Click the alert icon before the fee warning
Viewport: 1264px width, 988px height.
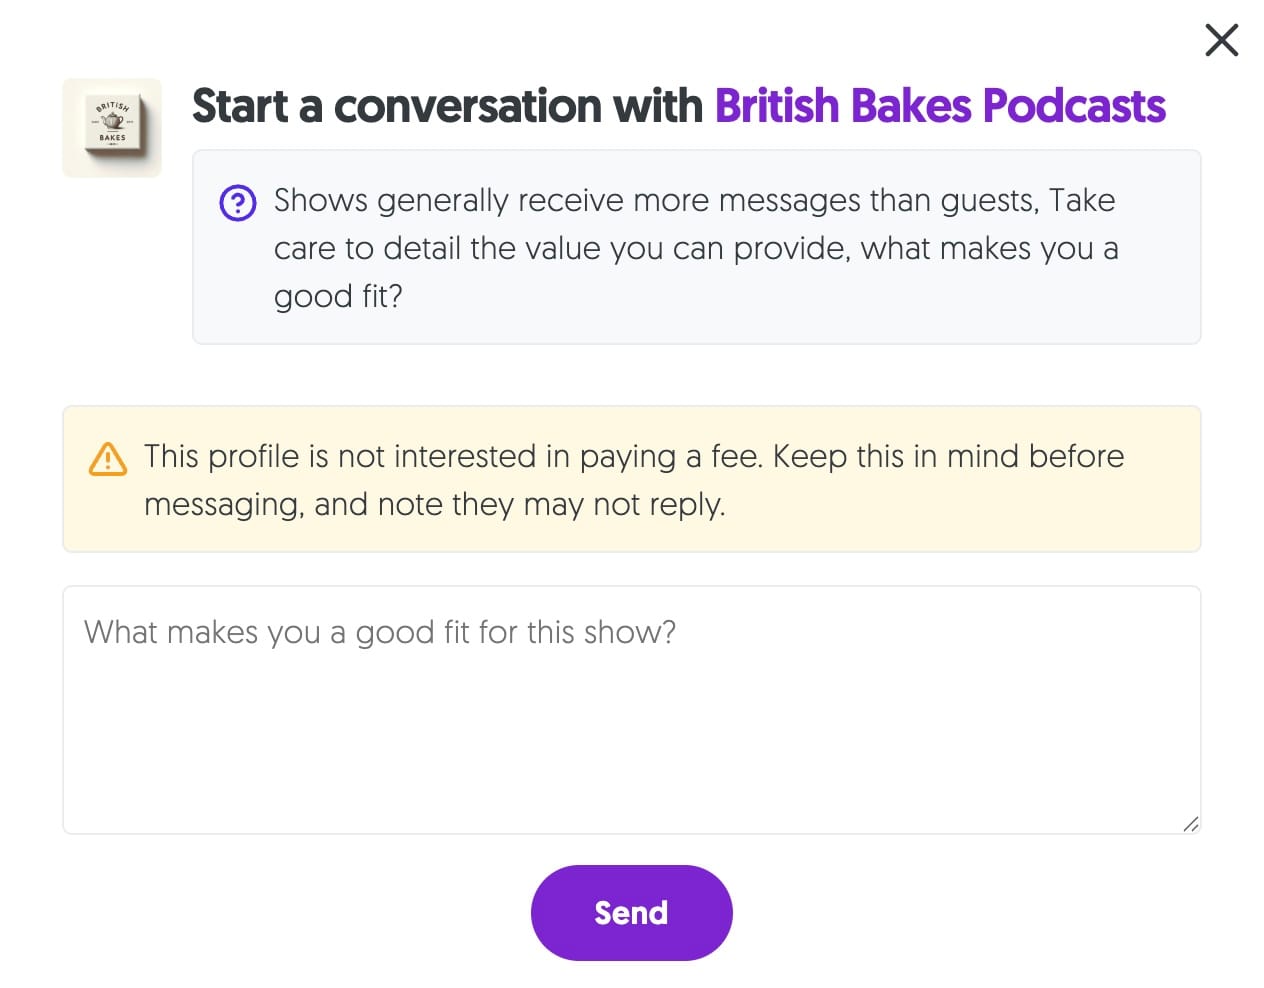pyautogui.click(x=107, y=459)
